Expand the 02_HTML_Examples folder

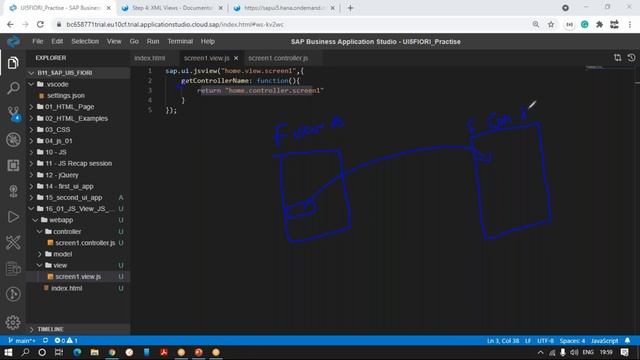(31, 118)
